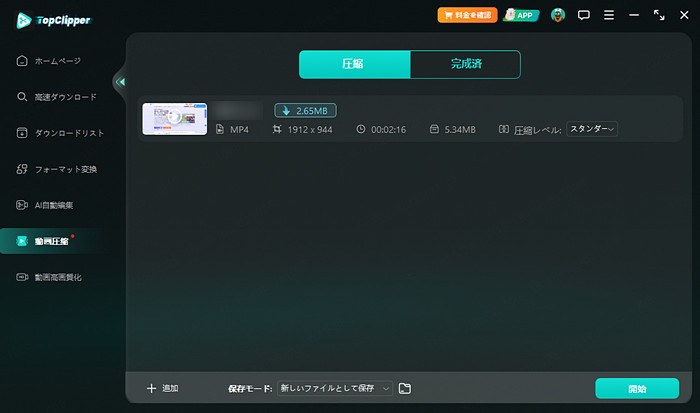Screen dimensions: 700x413
Task: Click the format conversion icon
Action: (22, 169)
